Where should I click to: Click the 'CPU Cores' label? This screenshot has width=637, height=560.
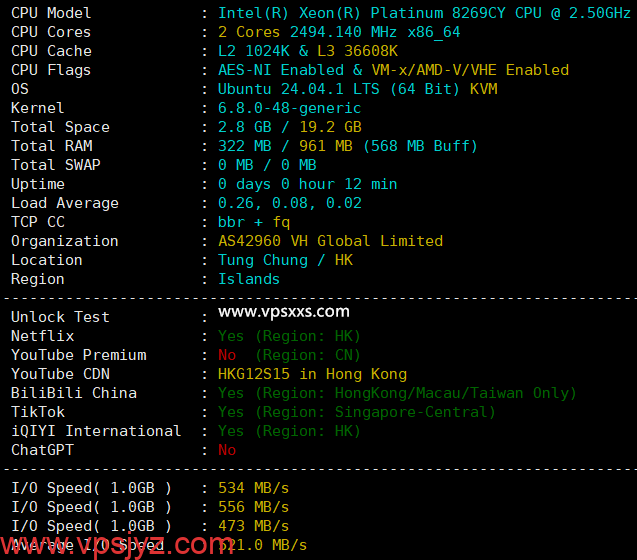(51, 32)
